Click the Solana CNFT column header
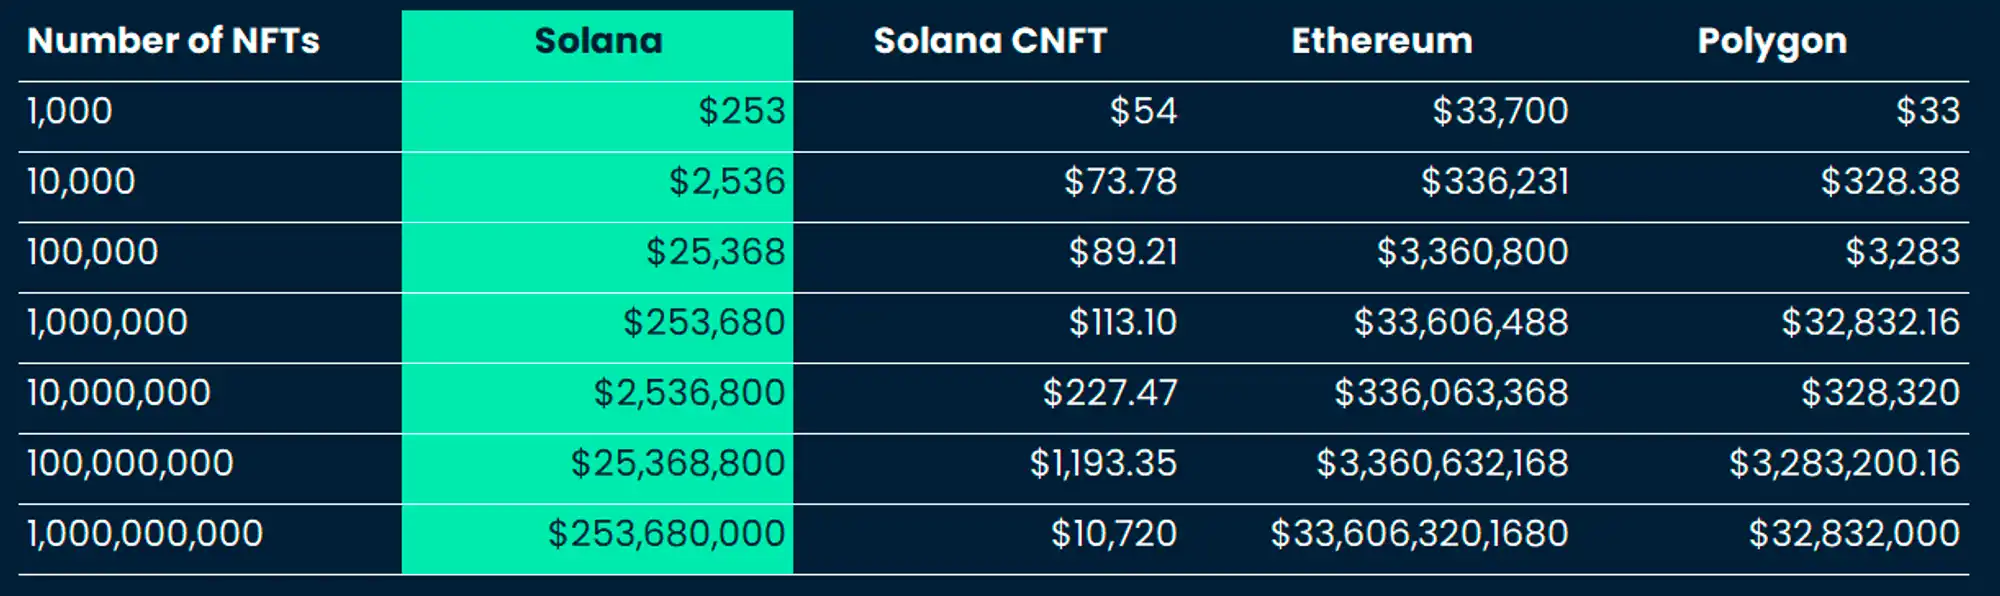The image size is (2000, 596). click(990, 41)
